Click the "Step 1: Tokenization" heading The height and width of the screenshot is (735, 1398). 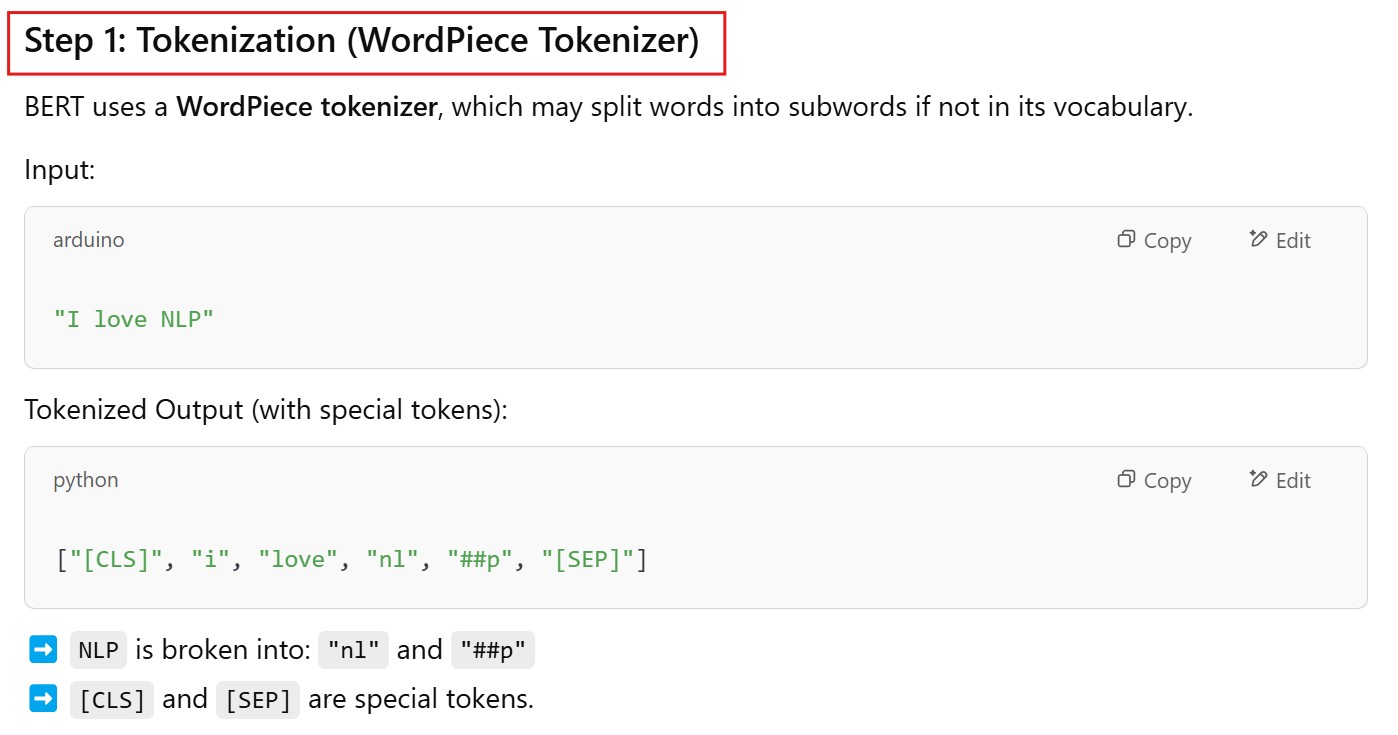point(362,42)
